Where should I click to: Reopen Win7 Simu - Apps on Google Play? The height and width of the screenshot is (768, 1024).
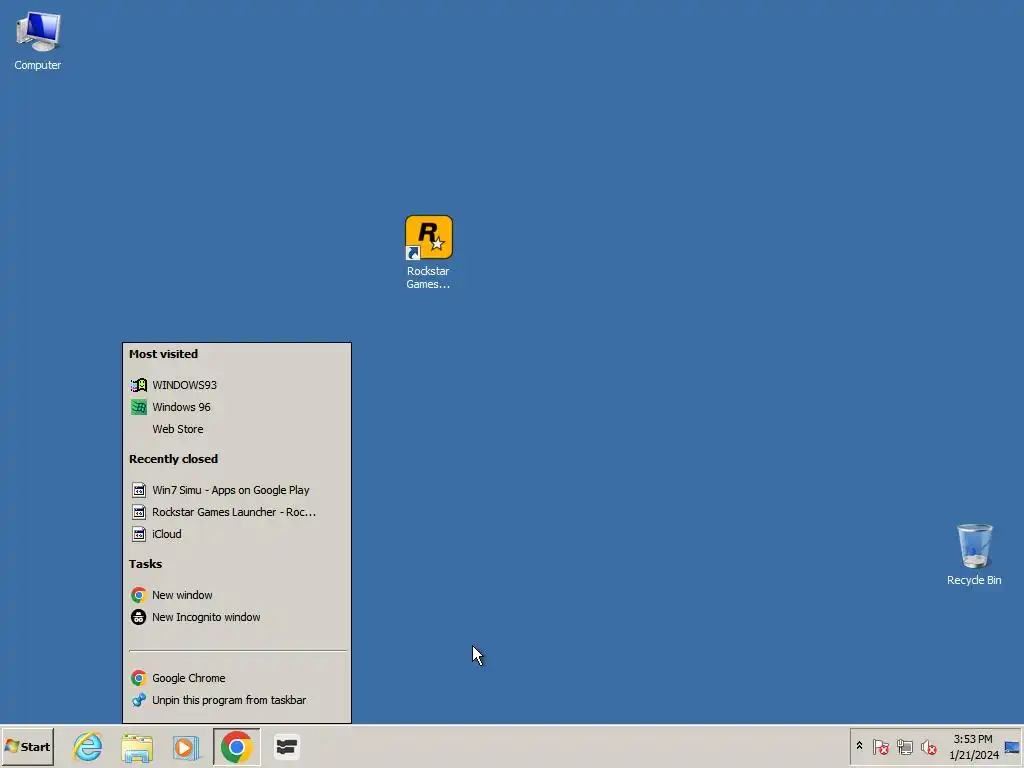click(x=237, y=490)
